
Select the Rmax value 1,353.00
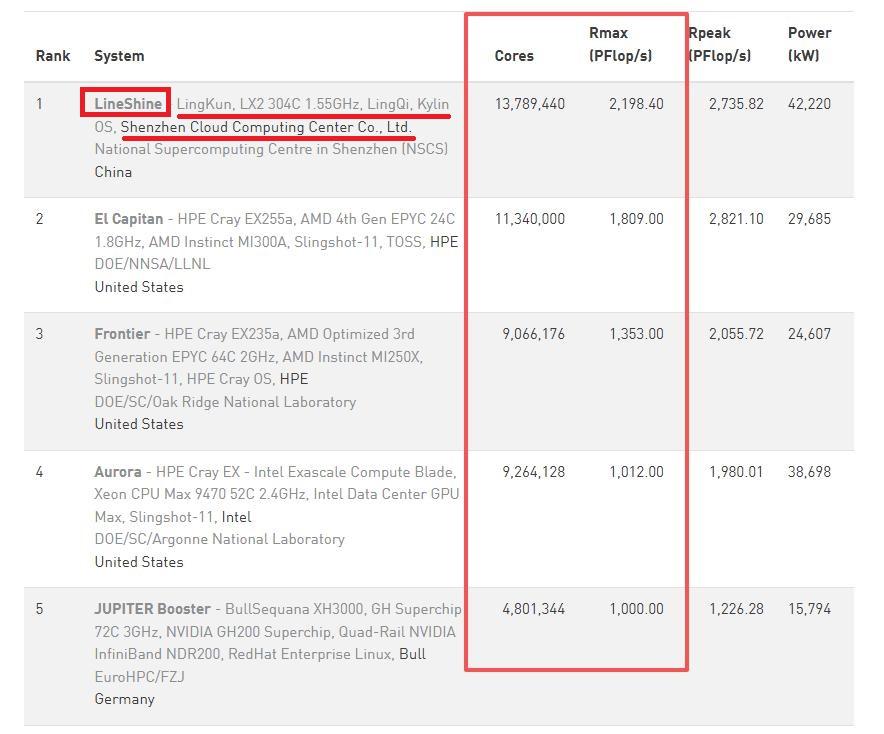click(x=636, y=334)
